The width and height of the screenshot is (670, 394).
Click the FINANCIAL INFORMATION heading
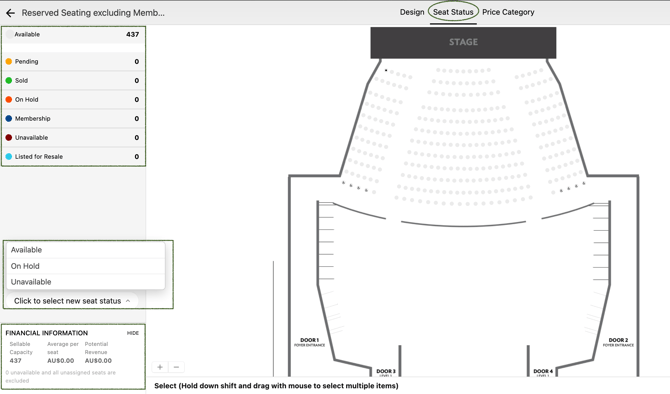tap(47, 333)
